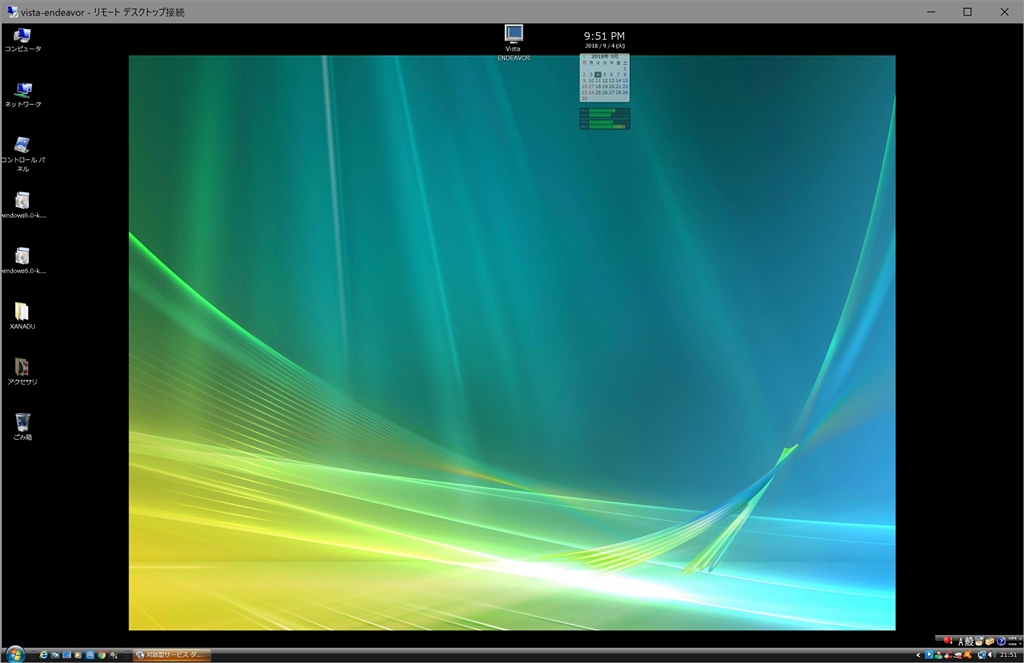Click the network tray icon
Screen dimensions: 1024x663
(982, 655)
